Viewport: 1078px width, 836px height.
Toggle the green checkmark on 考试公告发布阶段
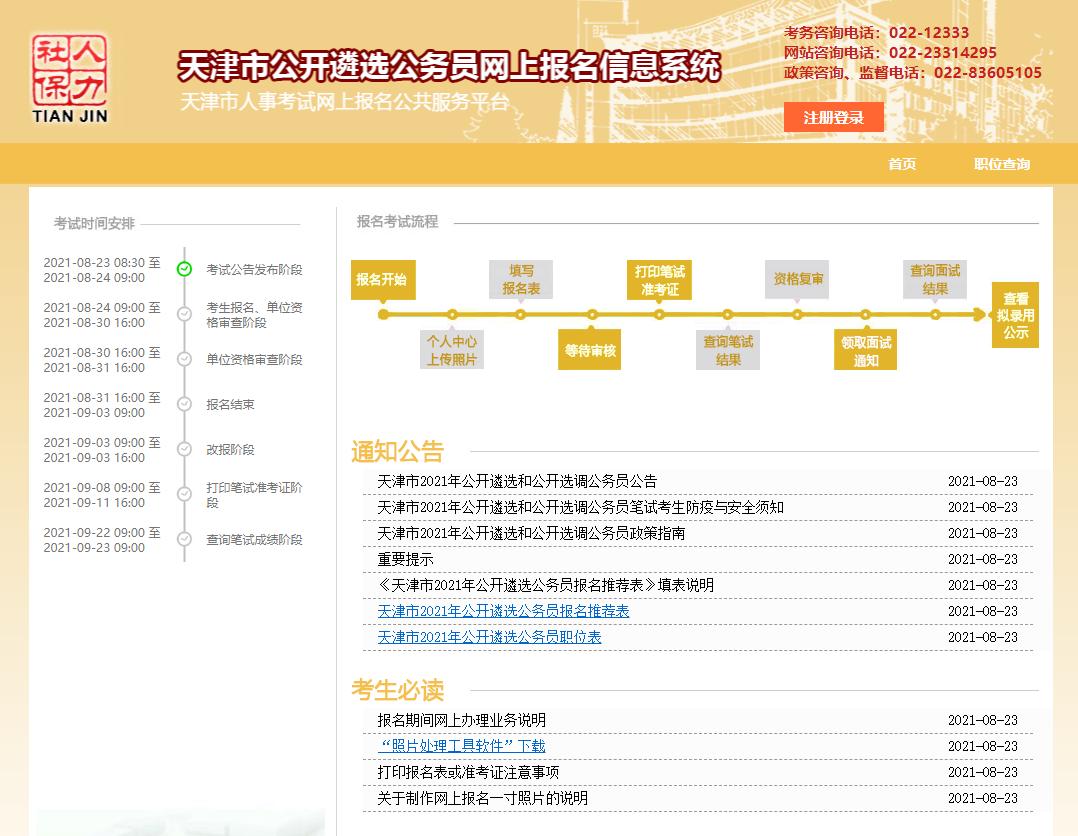pos(182,268)
